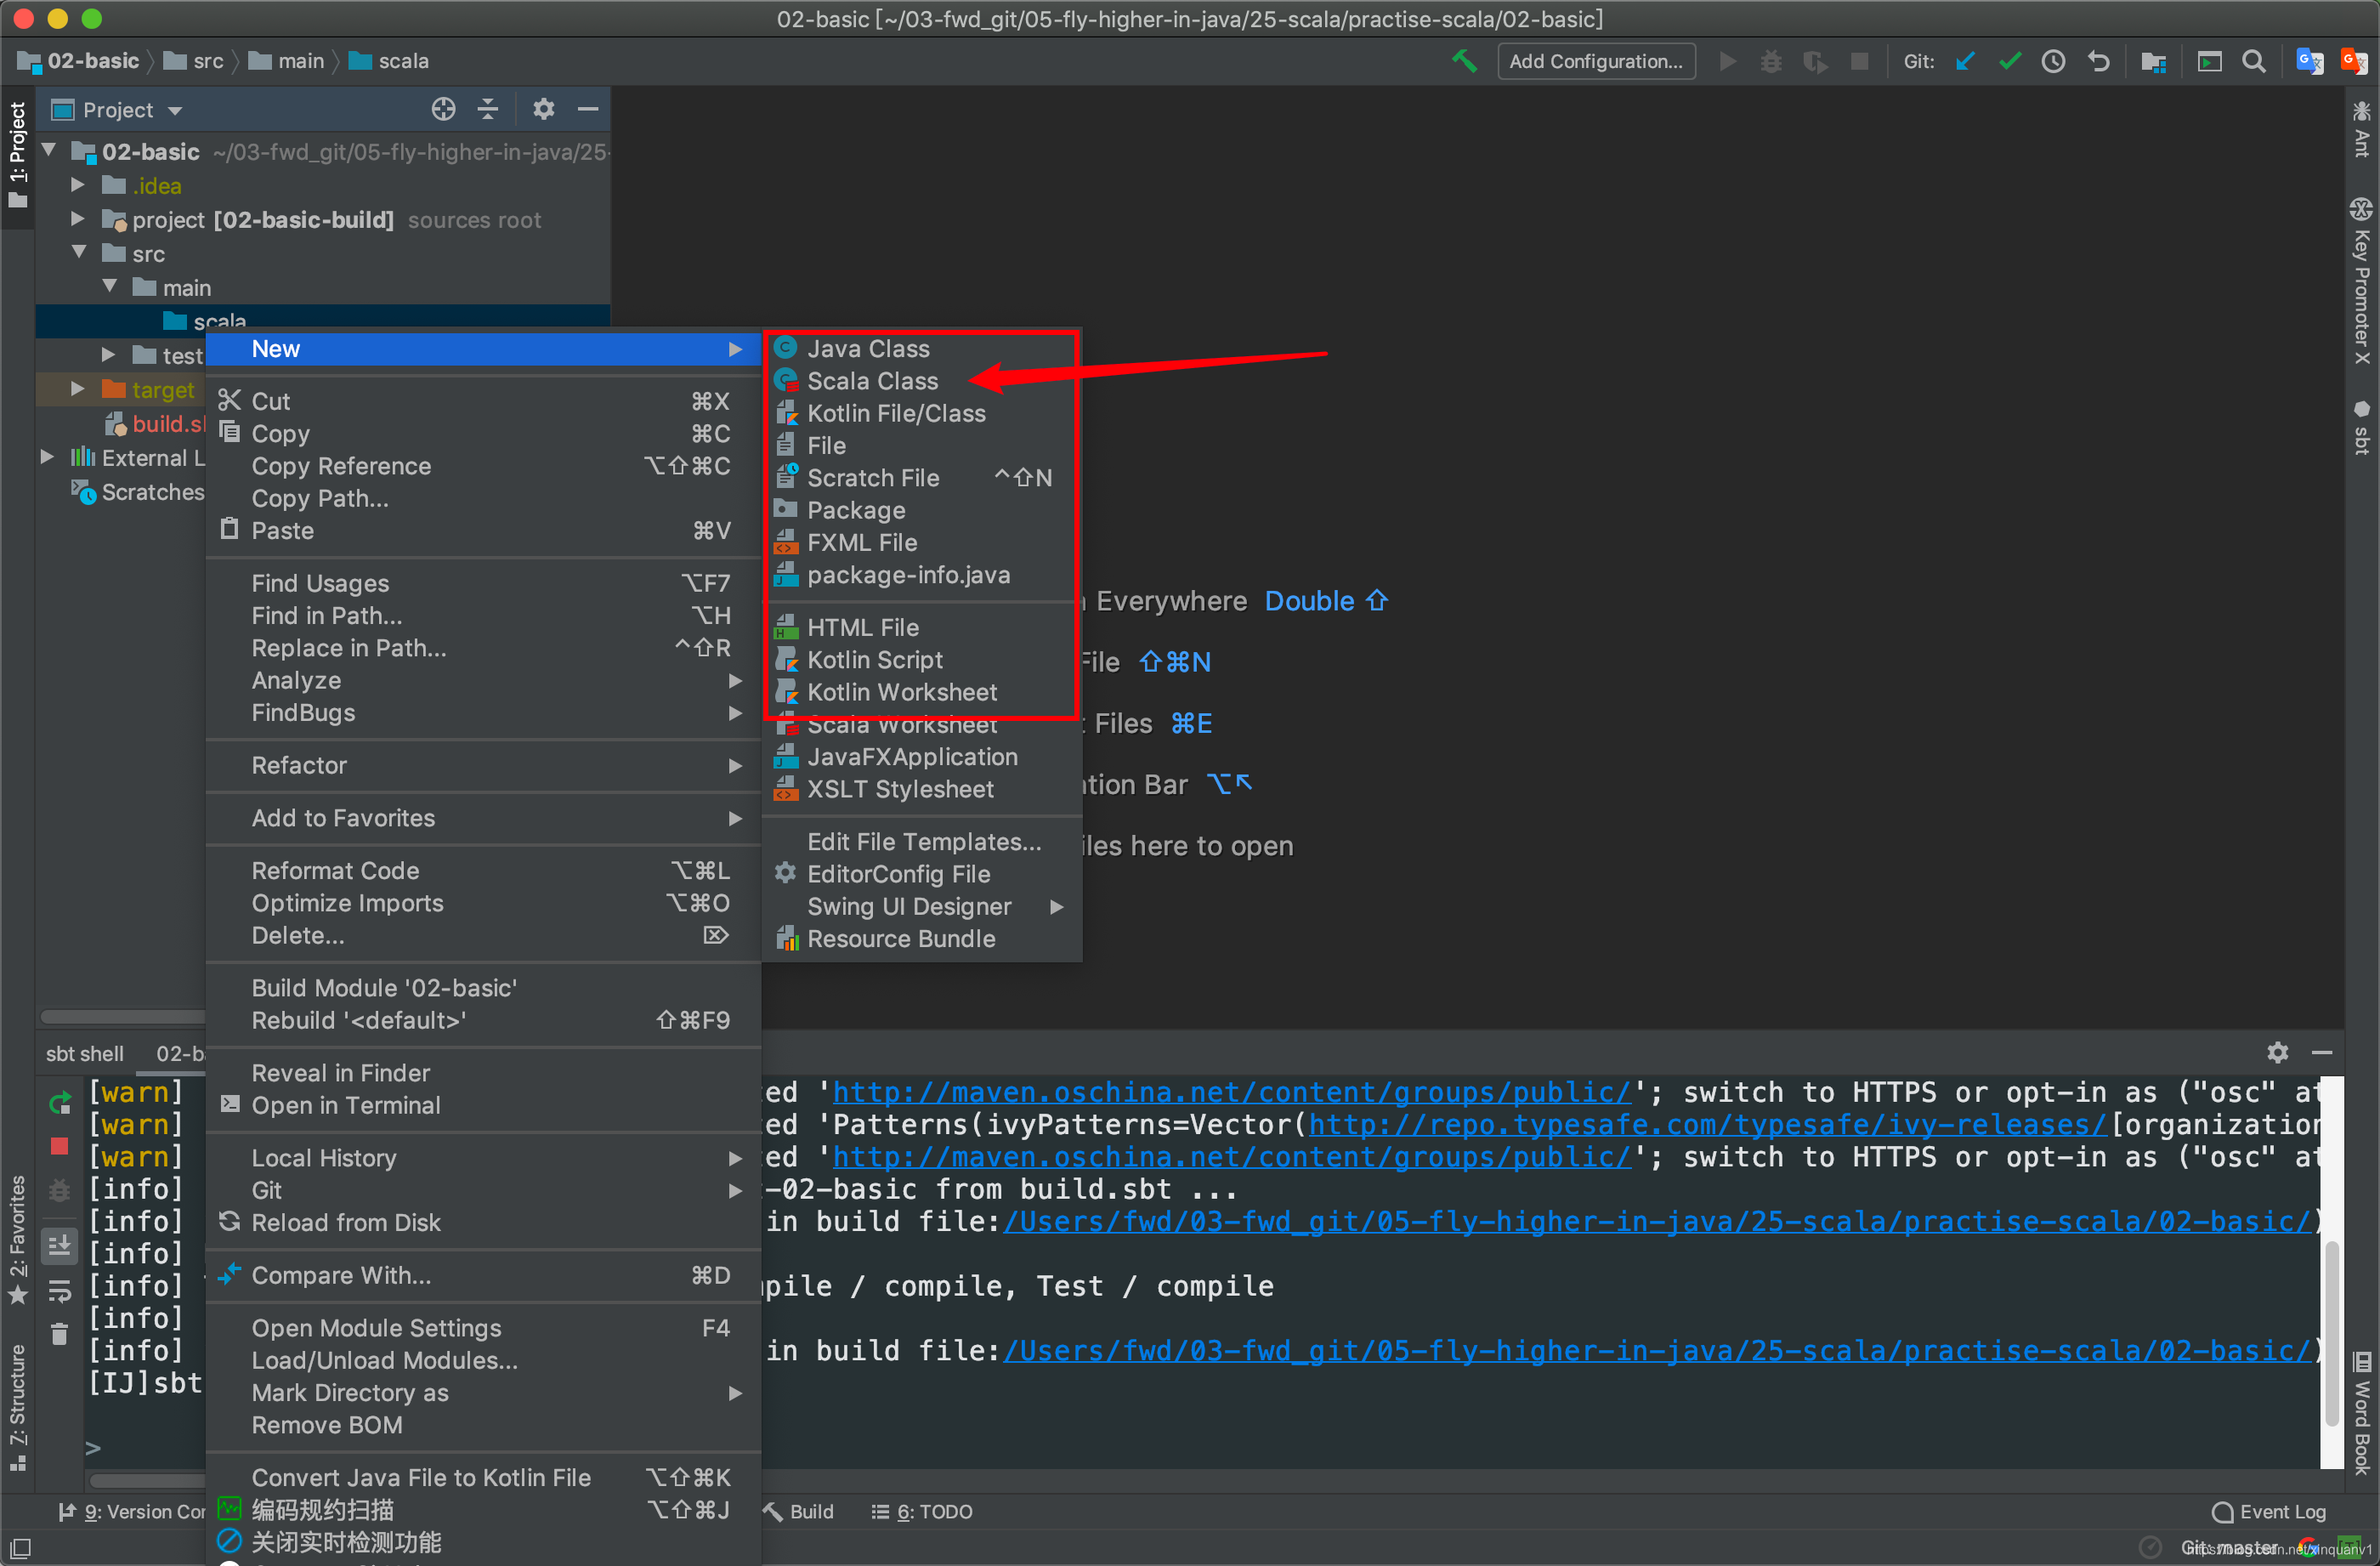2380x1566 pixels.
Task: Select Scala Class from new file menu
Action: click(x=870, y=379)
